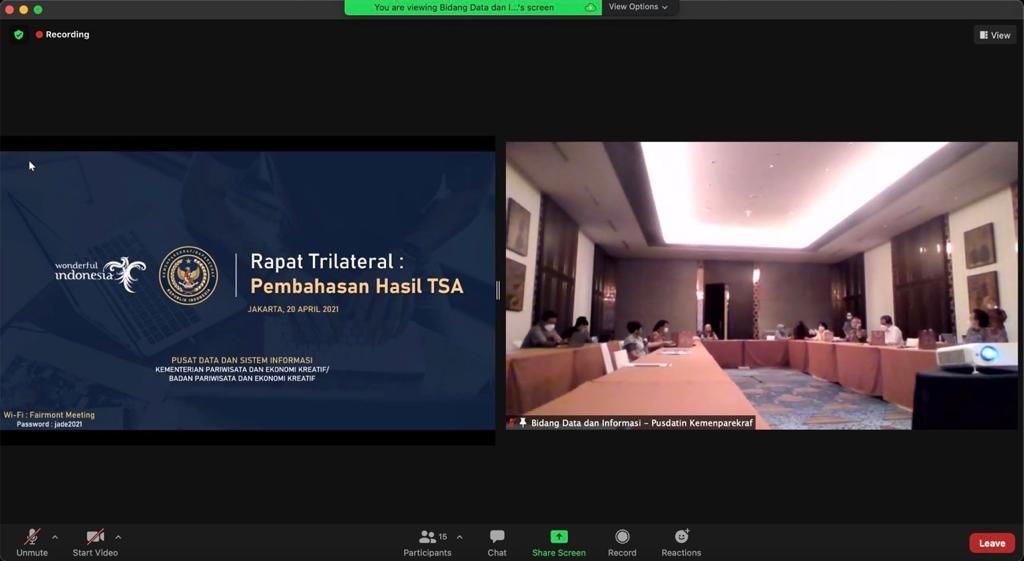Click the green encryption shield icon
Viewport: 1024px width, 561px height.
19,35
